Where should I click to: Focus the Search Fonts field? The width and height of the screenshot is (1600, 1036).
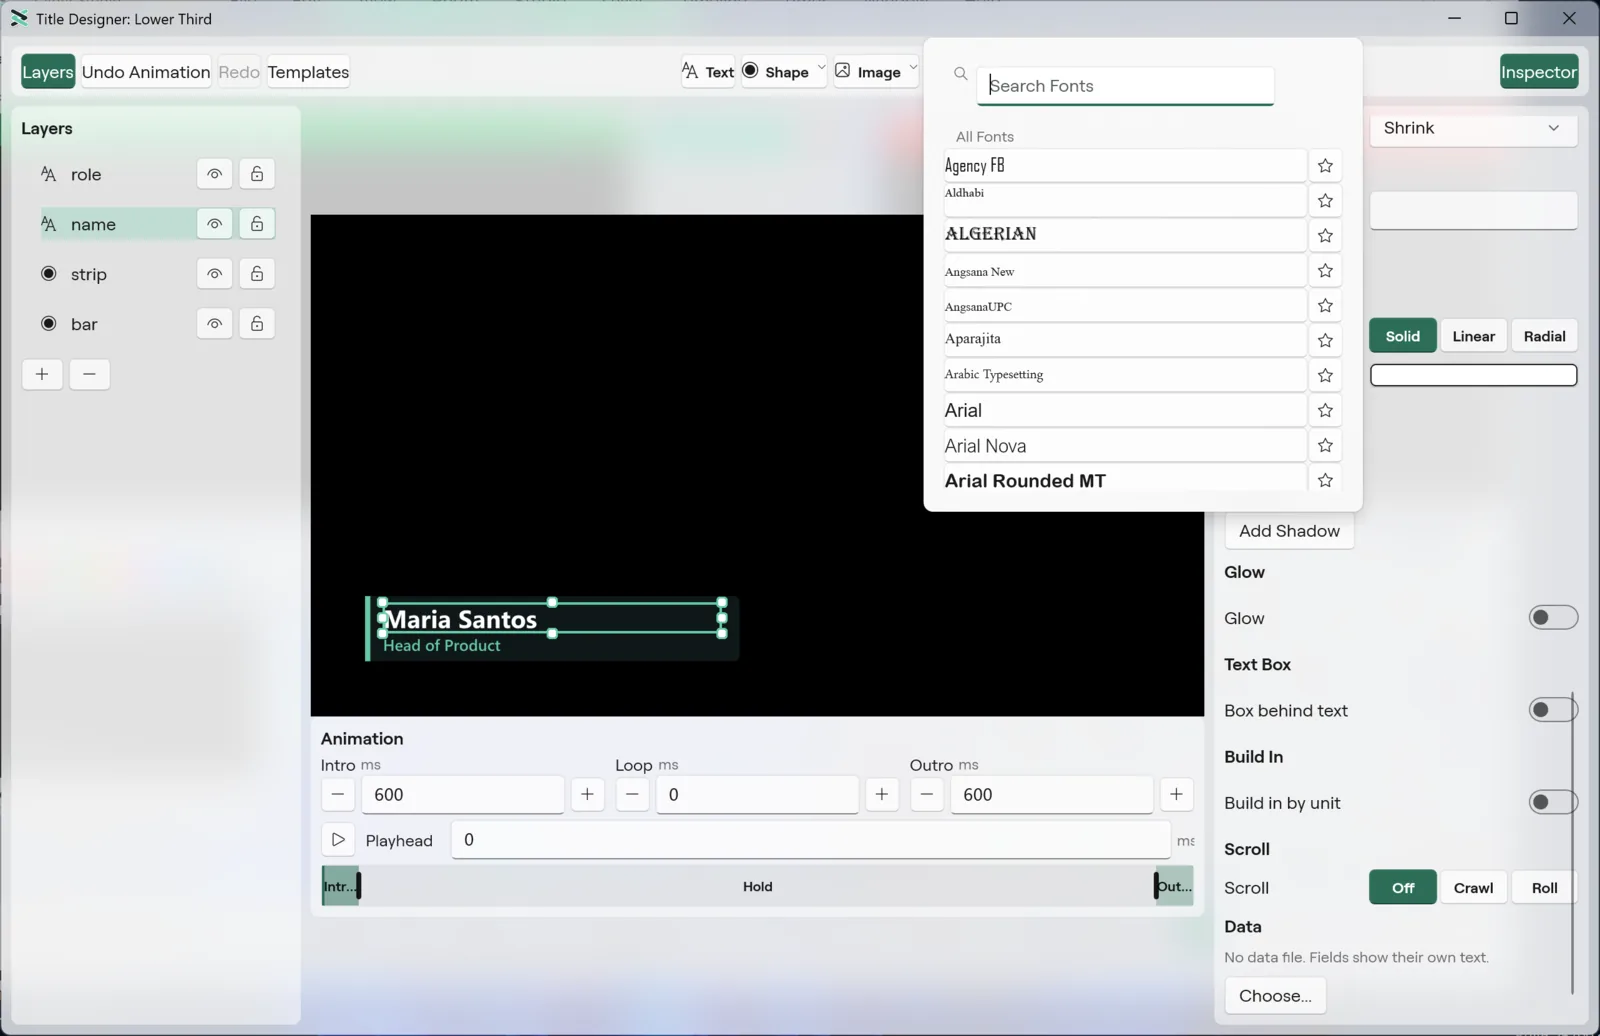[x=1125, y=86]
